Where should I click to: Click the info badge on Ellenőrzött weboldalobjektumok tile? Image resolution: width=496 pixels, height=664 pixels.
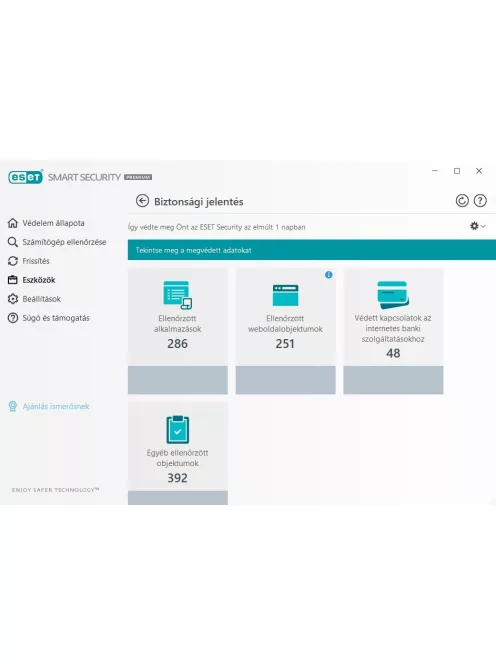328,275
